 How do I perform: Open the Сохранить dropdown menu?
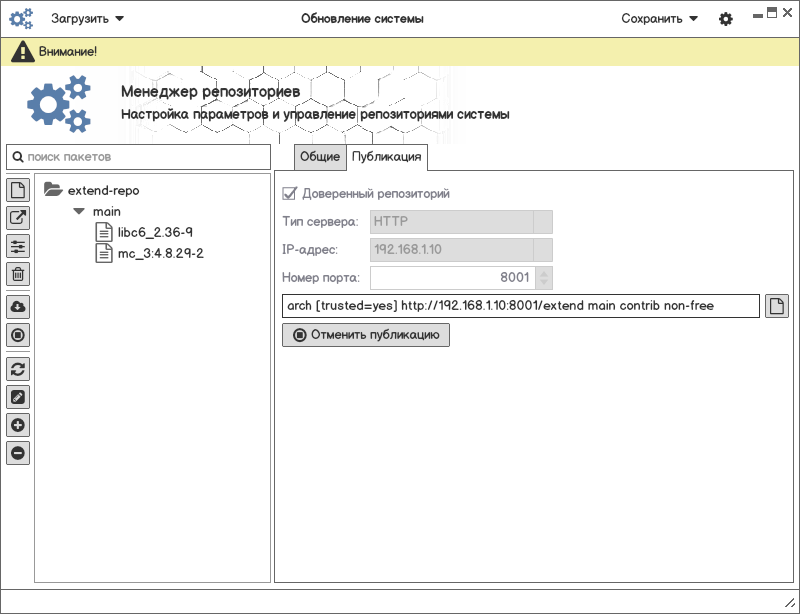659,19
